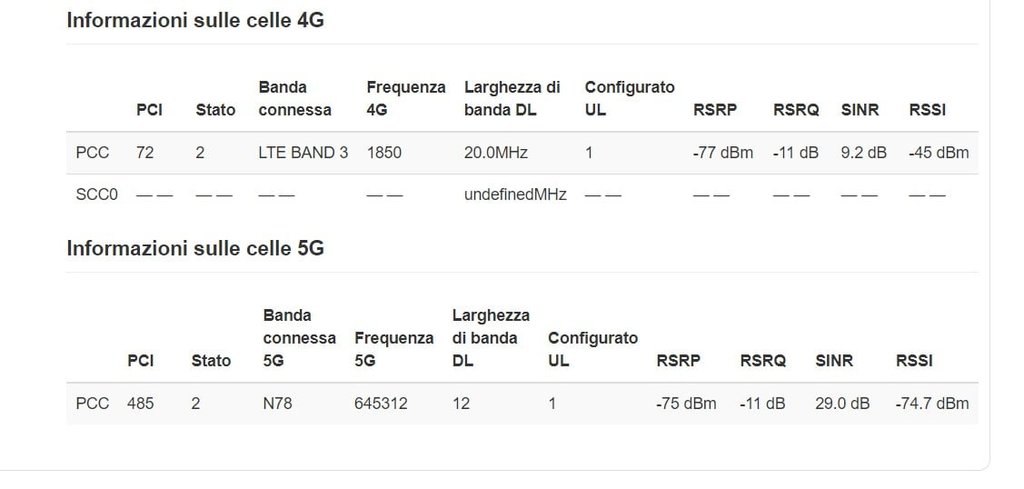The image size is (1024, 489).
Task: Click the 4G RSSI value -45 dBm
Action: (x=938, y=153)
